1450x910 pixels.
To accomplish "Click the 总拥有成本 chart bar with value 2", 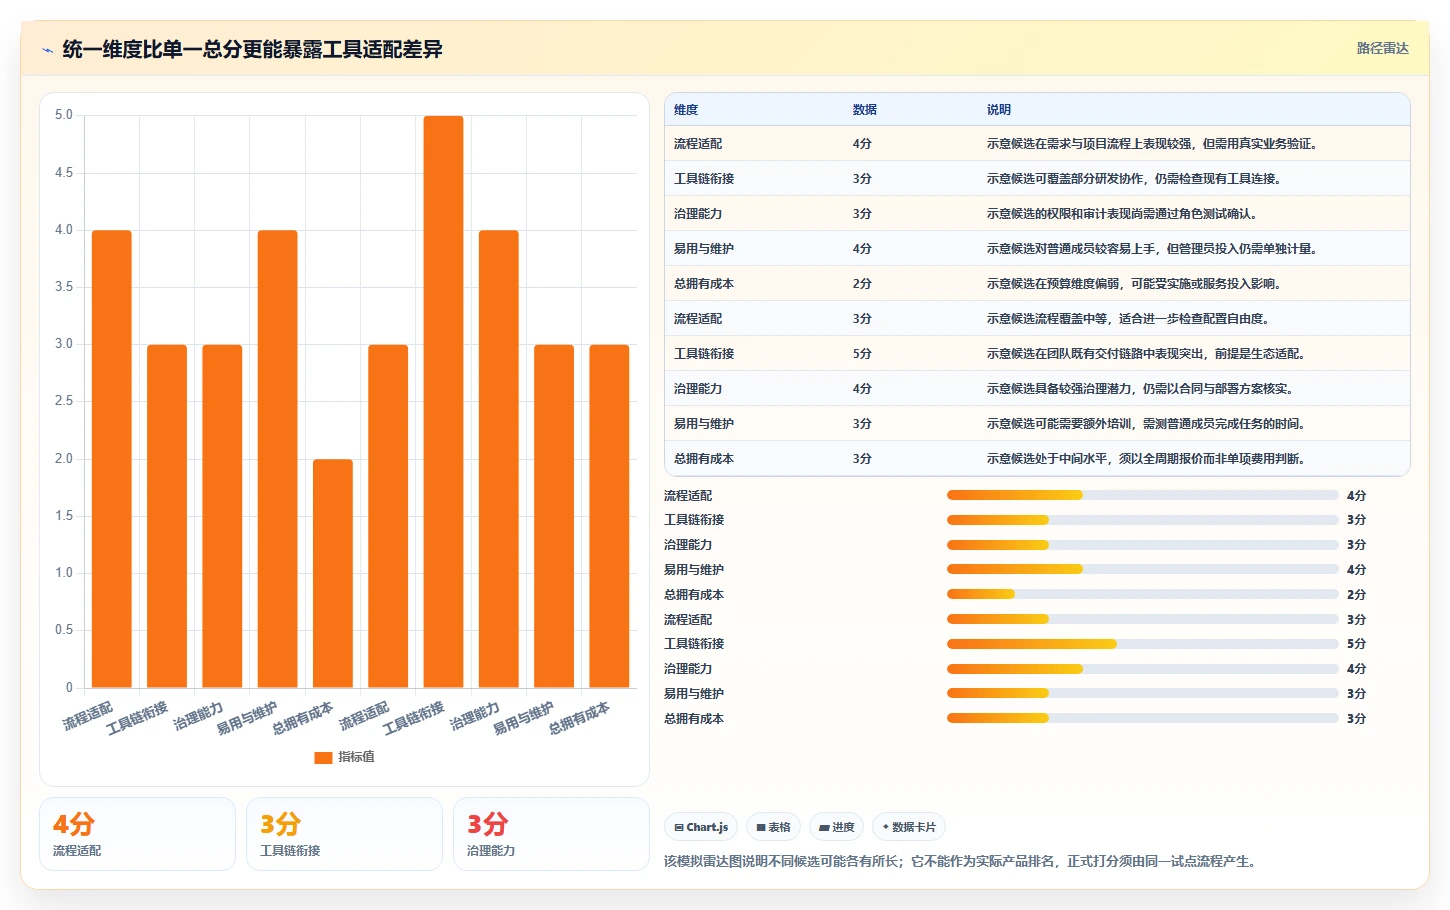I will tap(333, 573).
